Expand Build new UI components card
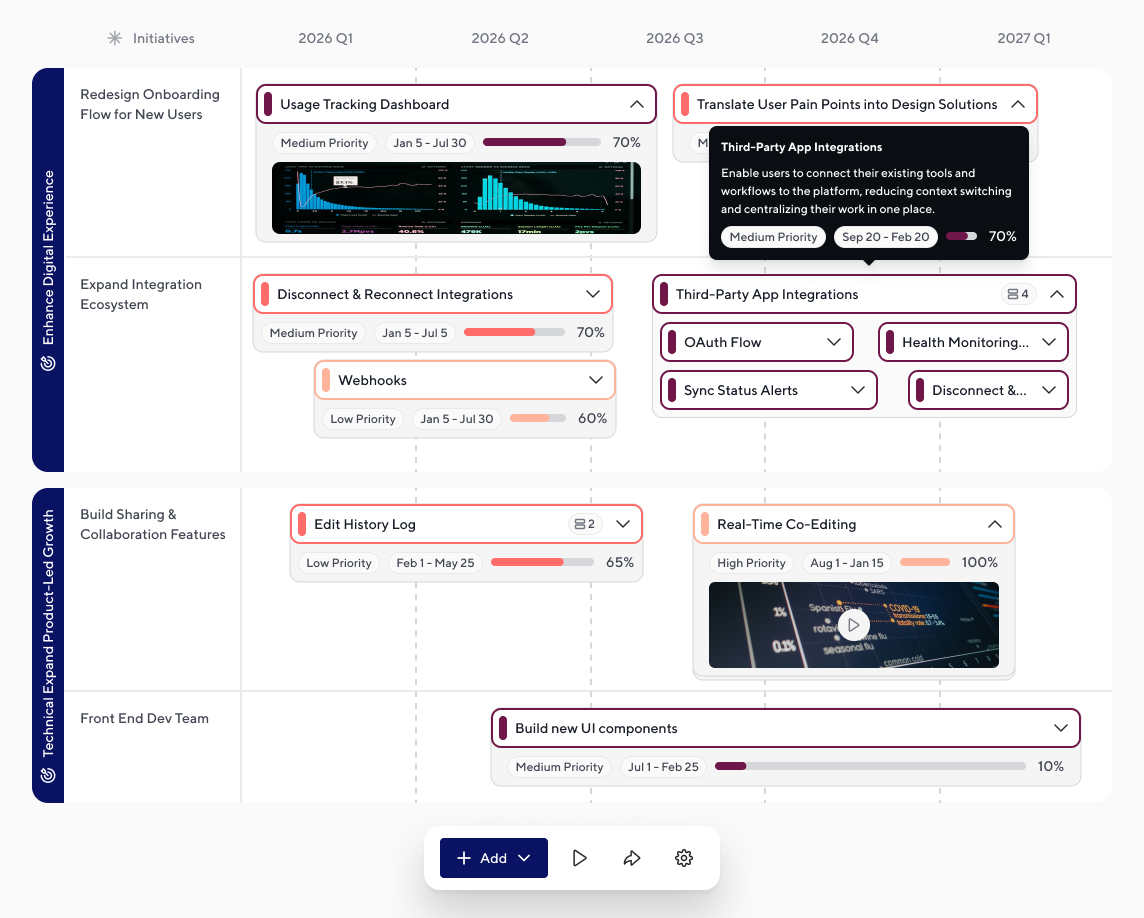Screen dimensions: 1144x918 coord(1061,728)
